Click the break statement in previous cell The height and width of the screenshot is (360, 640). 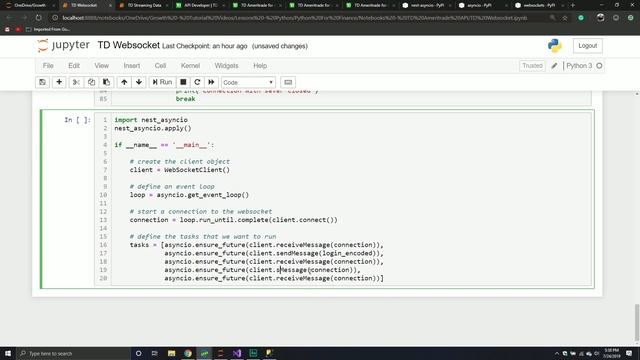click(x=185, y=99)
